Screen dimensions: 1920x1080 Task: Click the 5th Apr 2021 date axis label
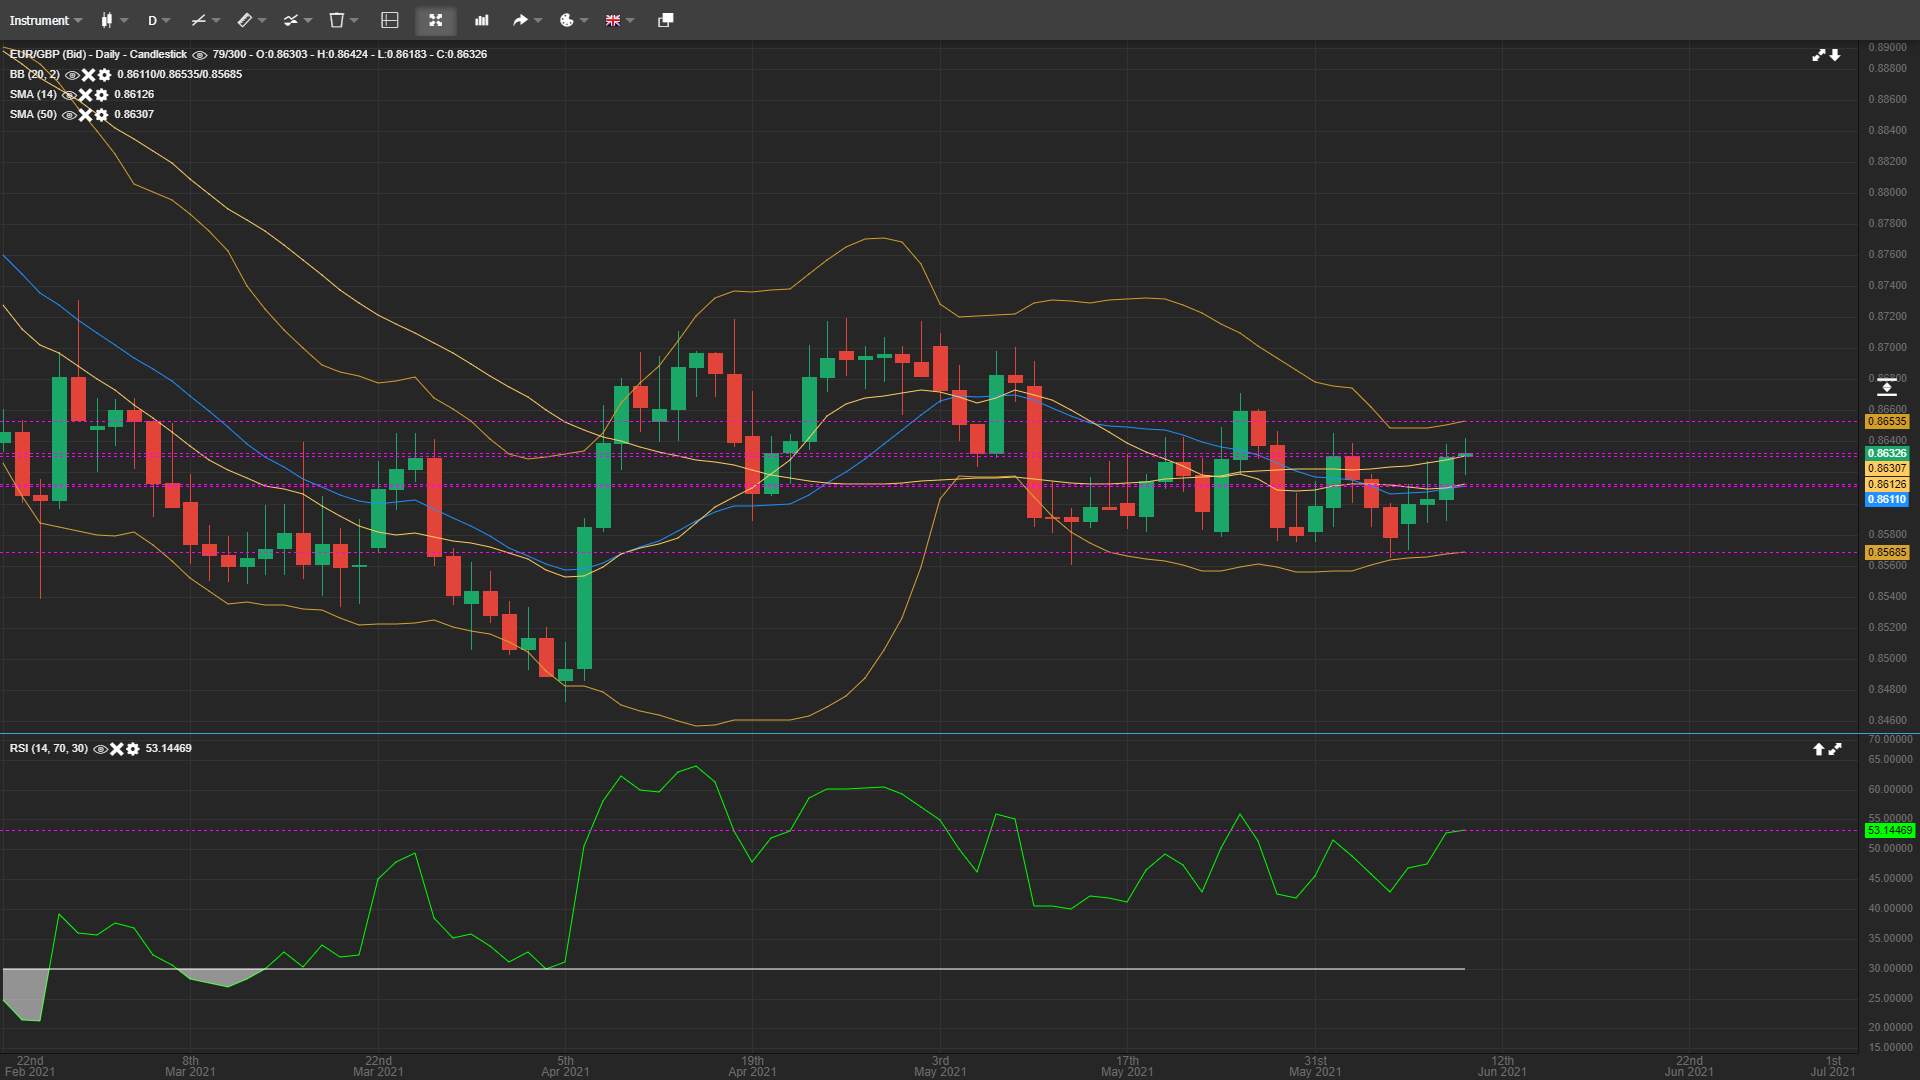[565, 1066]
